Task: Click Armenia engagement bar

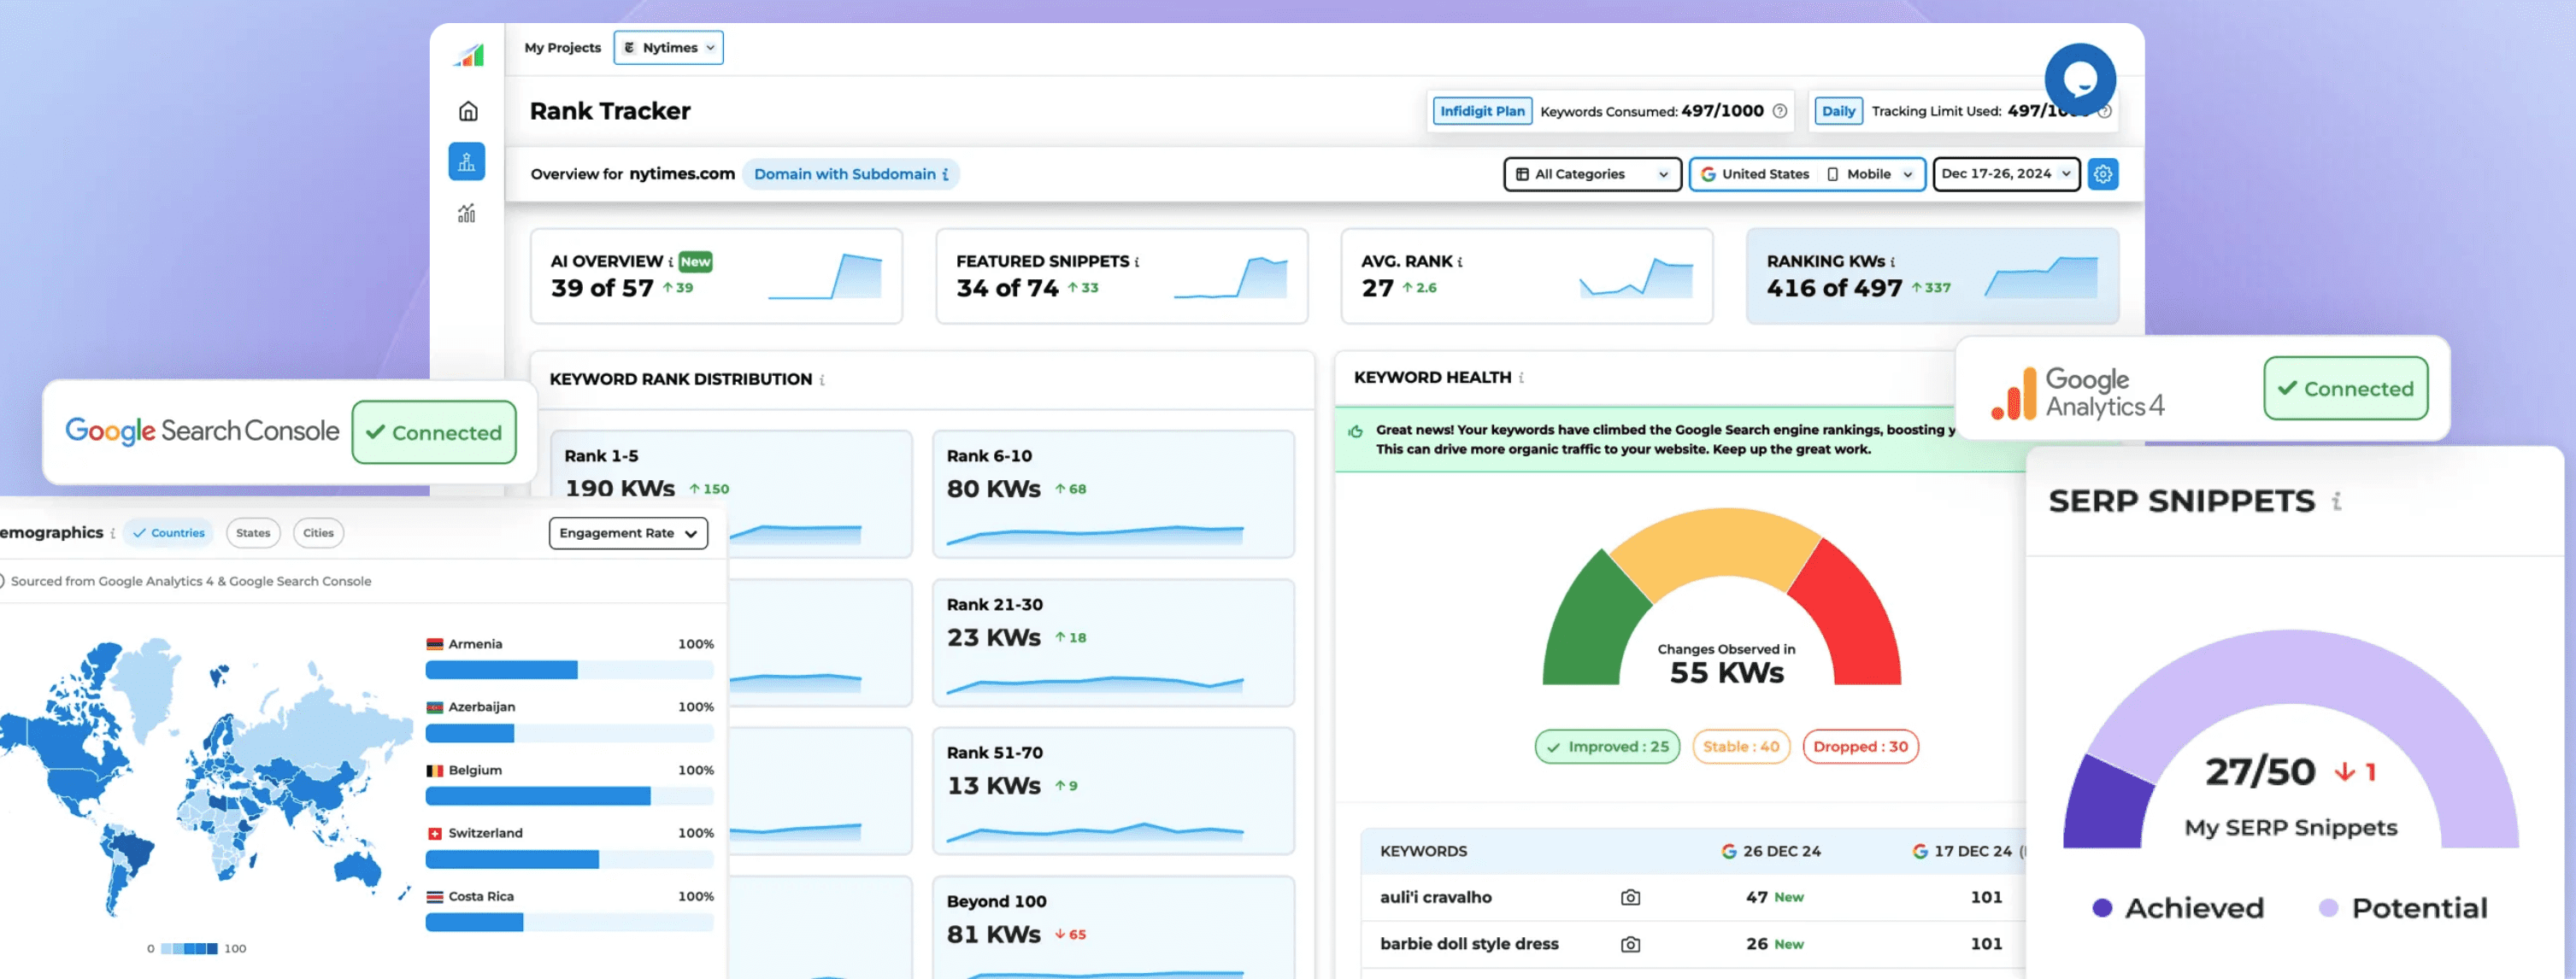Action: [x=569, y=670]
